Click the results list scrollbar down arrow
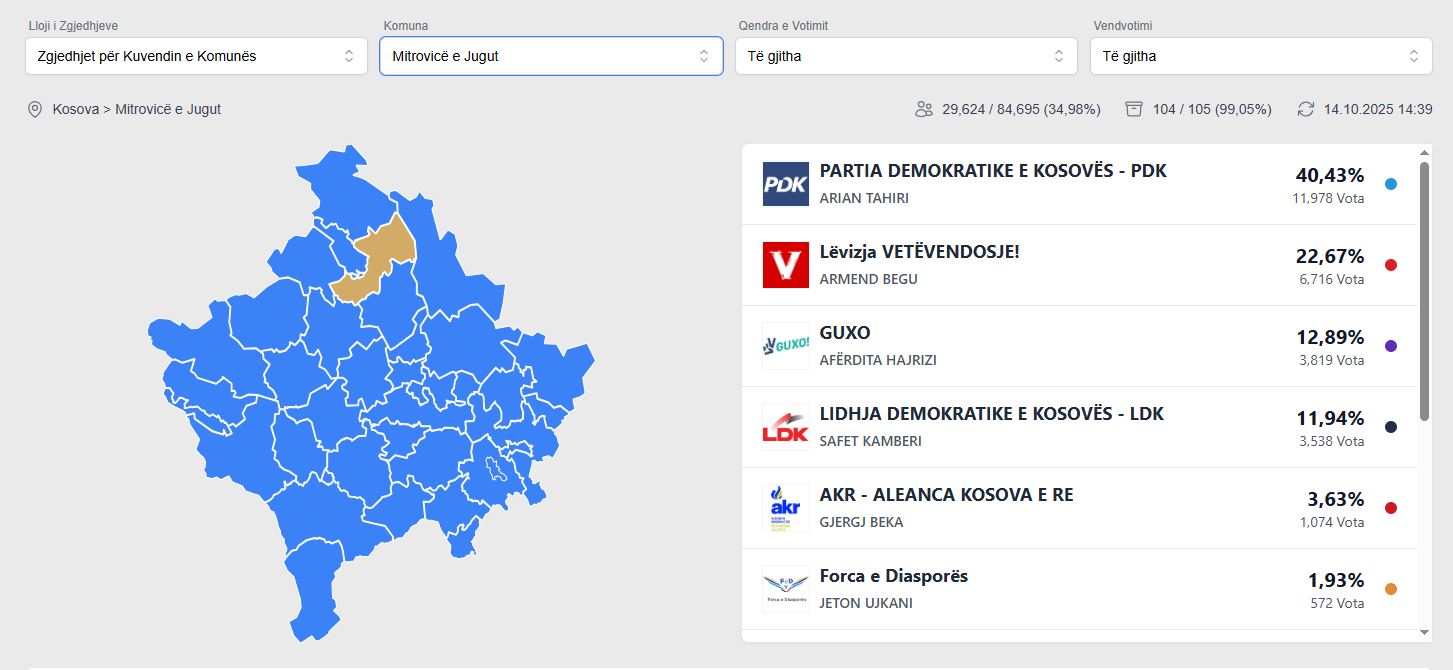 point(1425,632)
